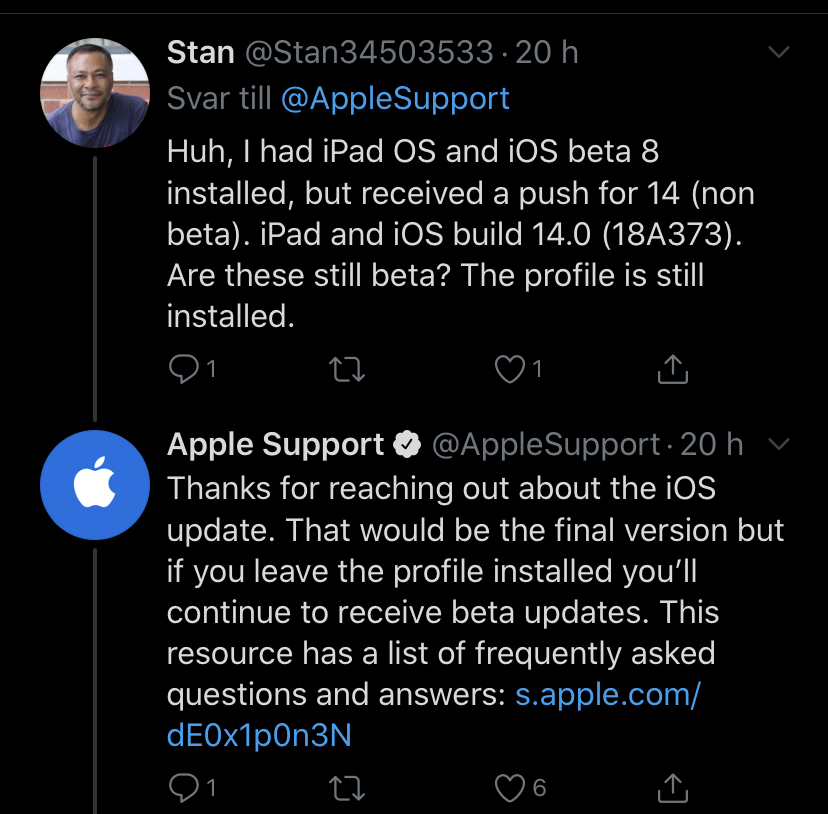This screenshot has height=814, width=828.
Task: Share Stan's tweet via share icon
Action: click(673, 368)
